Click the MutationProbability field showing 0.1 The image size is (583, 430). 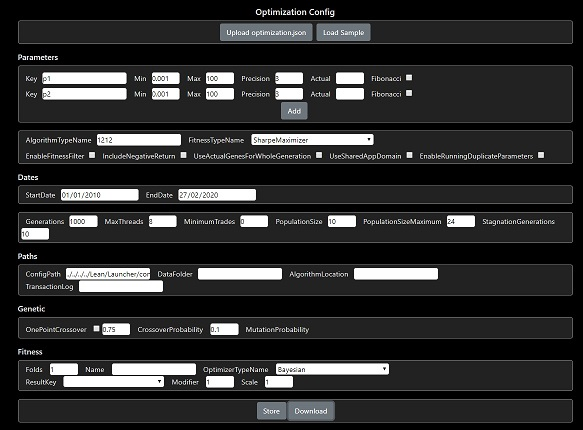(x=224, y=329)
